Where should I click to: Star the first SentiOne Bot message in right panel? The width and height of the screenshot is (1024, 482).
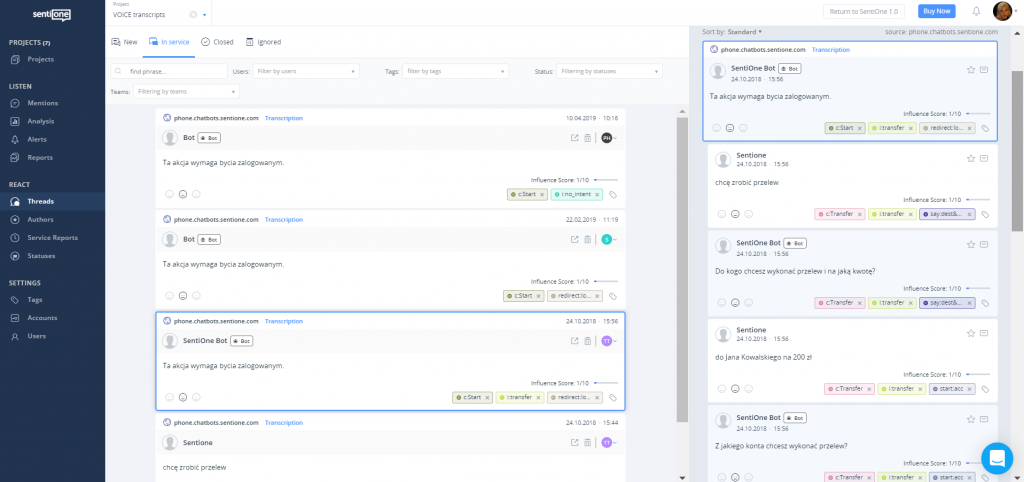pyautogui.click(x=970, y=70)
